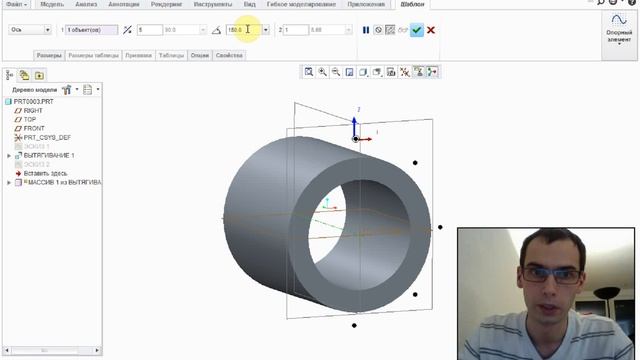Click the tree columns display icon
Viewport: 640px width, 360px height.
pos(87,89)
